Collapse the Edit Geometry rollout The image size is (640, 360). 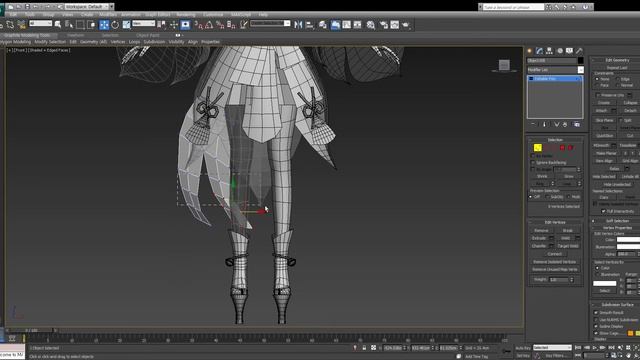pos(617,60)
